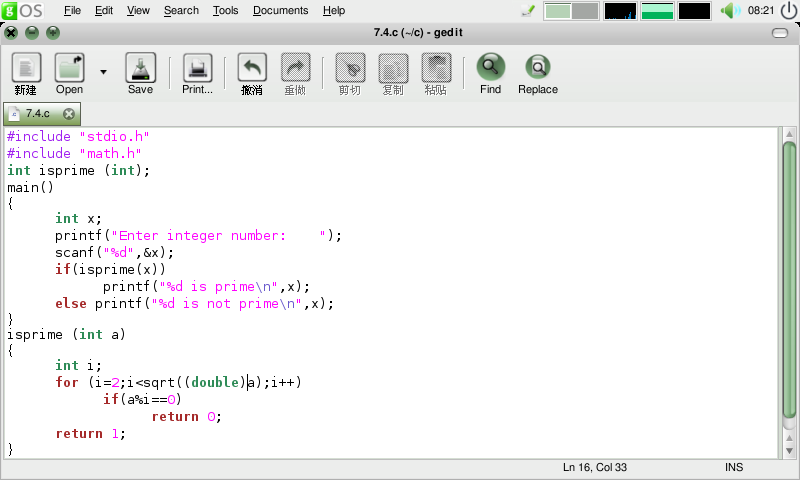This screenshot has height=480, width=800.
Task: Click the 'int isprime (int);' declaration line
Action: point(79,170)
